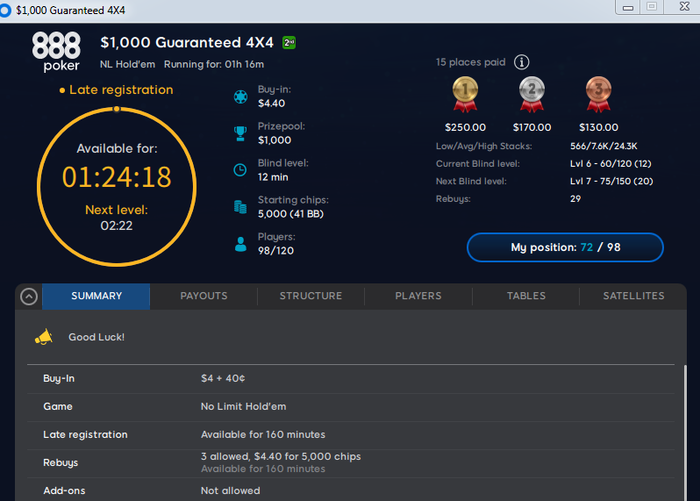Click the Next level 02:22 timer

117,225
